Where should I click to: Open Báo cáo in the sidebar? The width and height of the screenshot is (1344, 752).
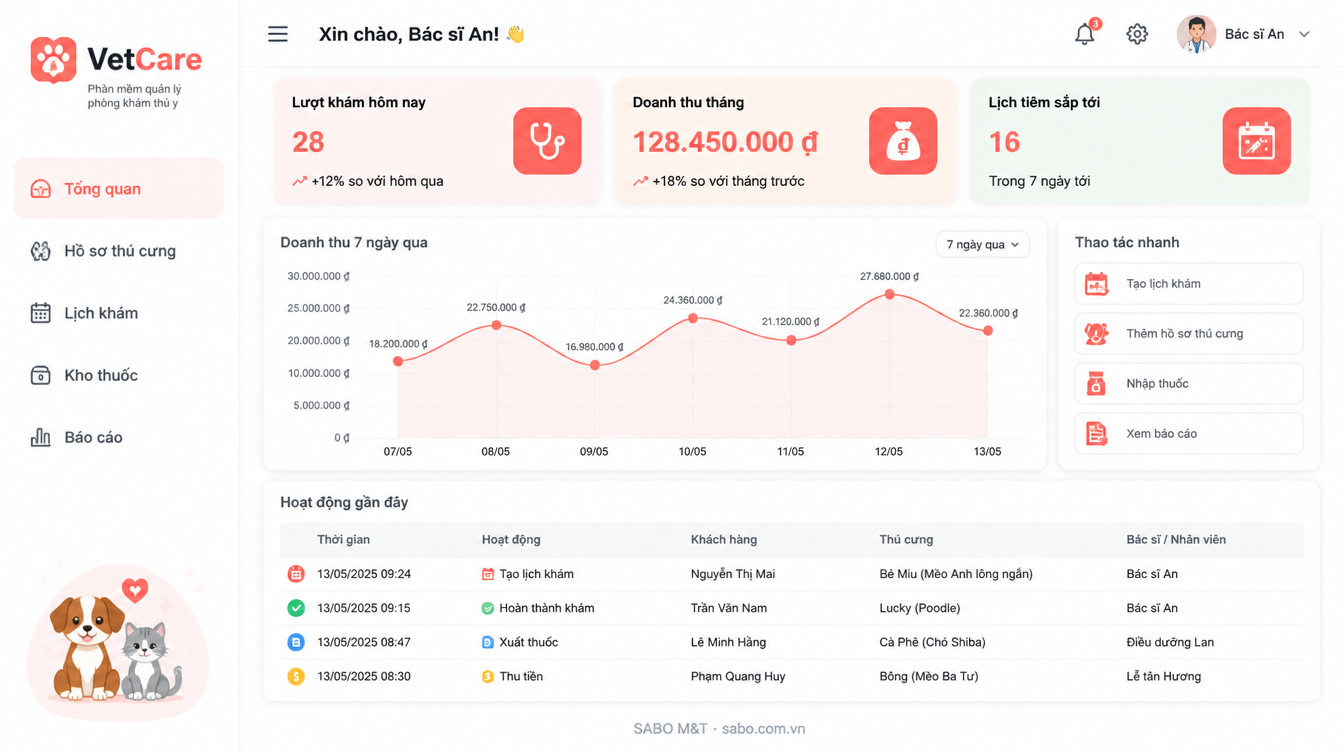pos(119,437)
